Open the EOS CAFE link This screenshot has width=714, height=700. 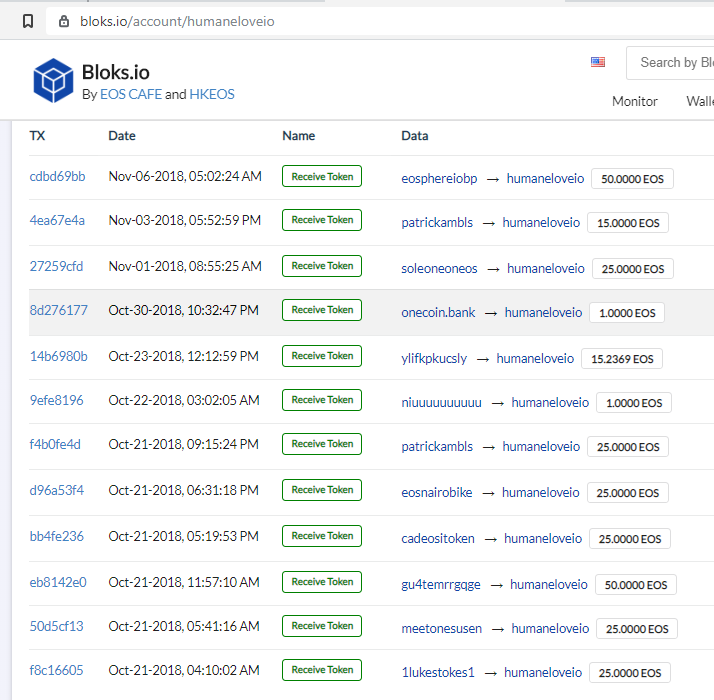tap(131, 94)
